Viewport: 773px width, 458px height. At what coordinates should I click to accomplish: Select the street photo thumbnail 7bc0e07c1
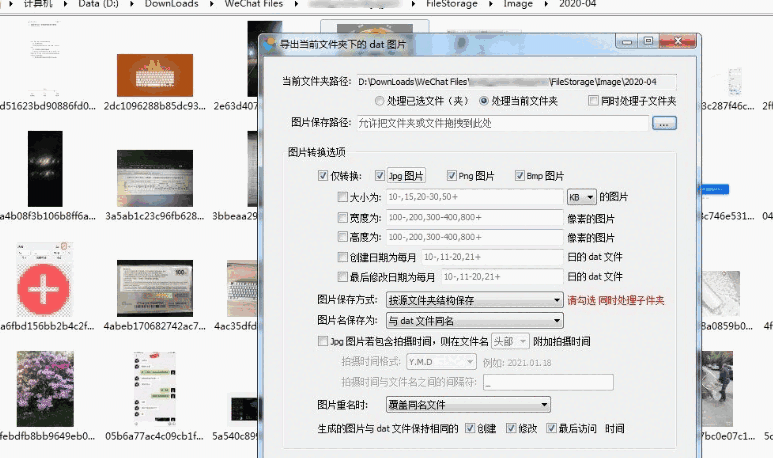(x=717, y=389)
